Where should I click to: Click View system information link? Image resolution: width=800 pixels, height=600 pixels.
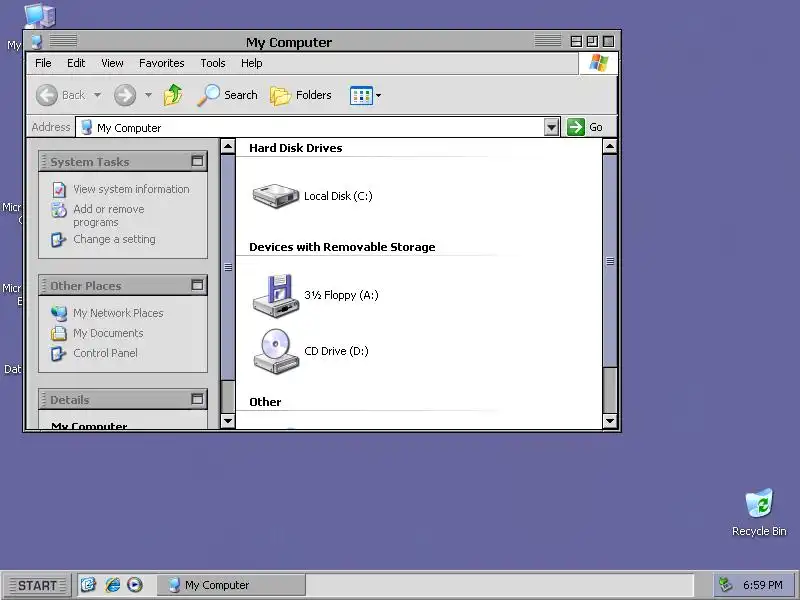[131, 189]
